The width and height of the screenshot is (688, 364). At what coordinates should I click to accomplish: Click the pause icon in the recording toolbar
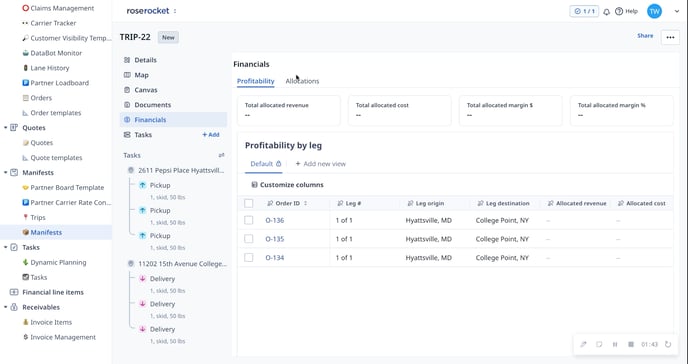(615, 344)
